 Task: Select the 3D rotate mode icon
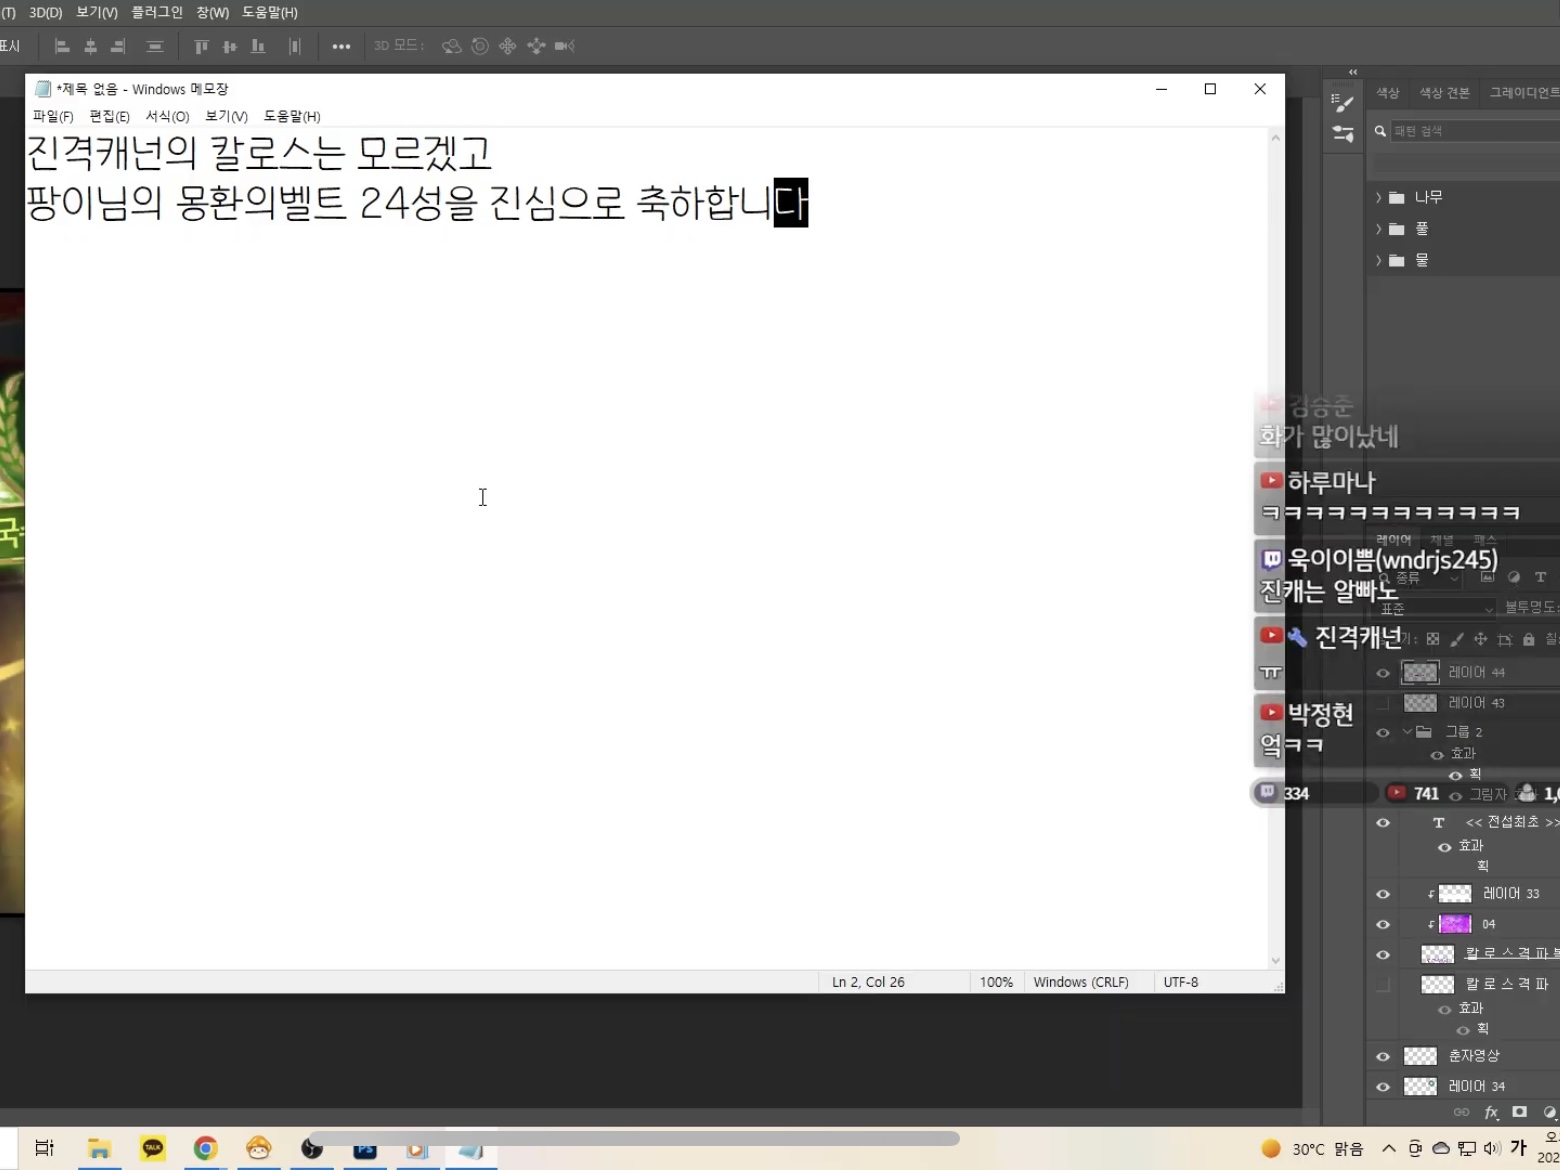452,46
